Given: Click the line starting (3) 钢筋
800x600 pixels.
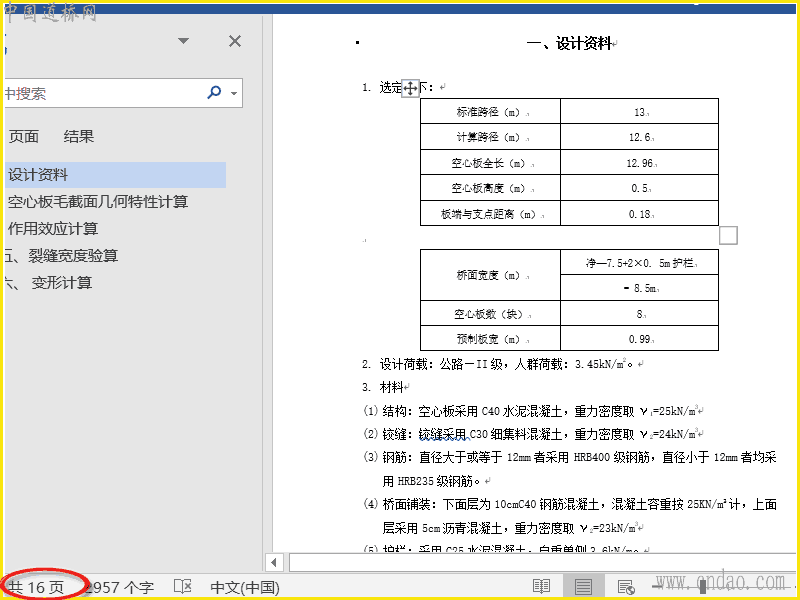Looking at the screenshot, I should point(569,457).
